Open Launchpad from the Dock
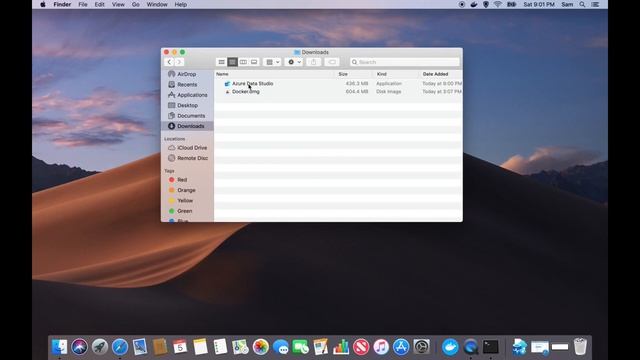 coord(100,347)
